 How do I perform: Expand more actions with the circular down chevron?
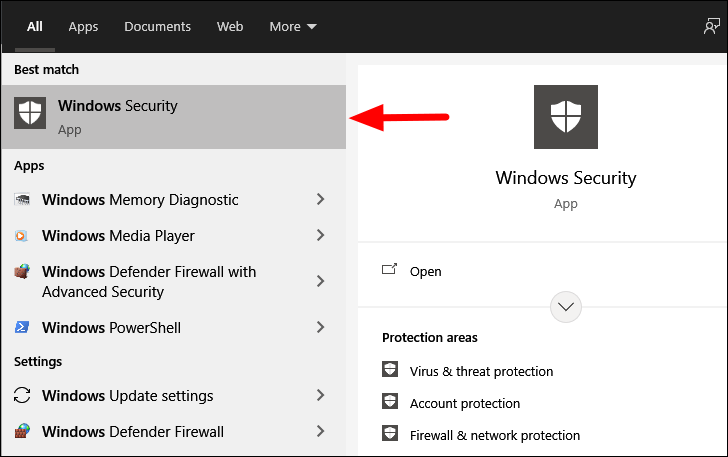click(566, 307)
